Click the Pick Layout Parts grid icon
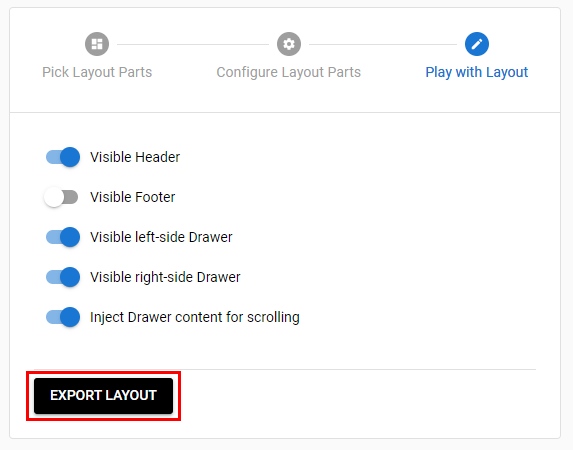 [97, 44]
